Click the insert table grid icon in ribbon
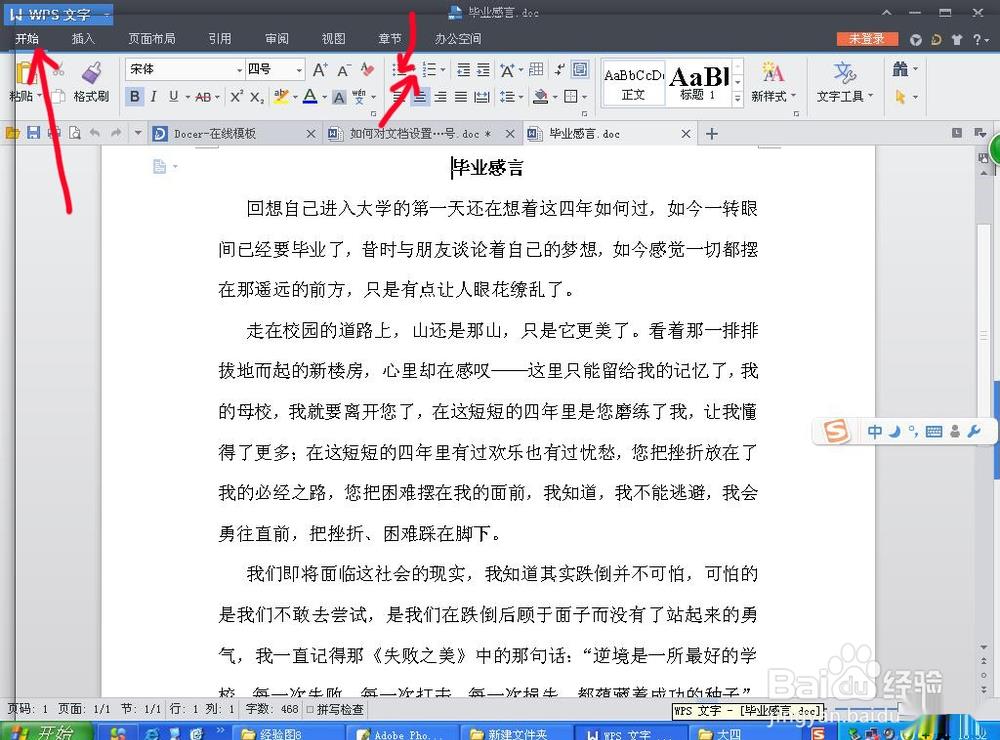Viewport: 1000px width, 740px height. click(x=536, y=69)
